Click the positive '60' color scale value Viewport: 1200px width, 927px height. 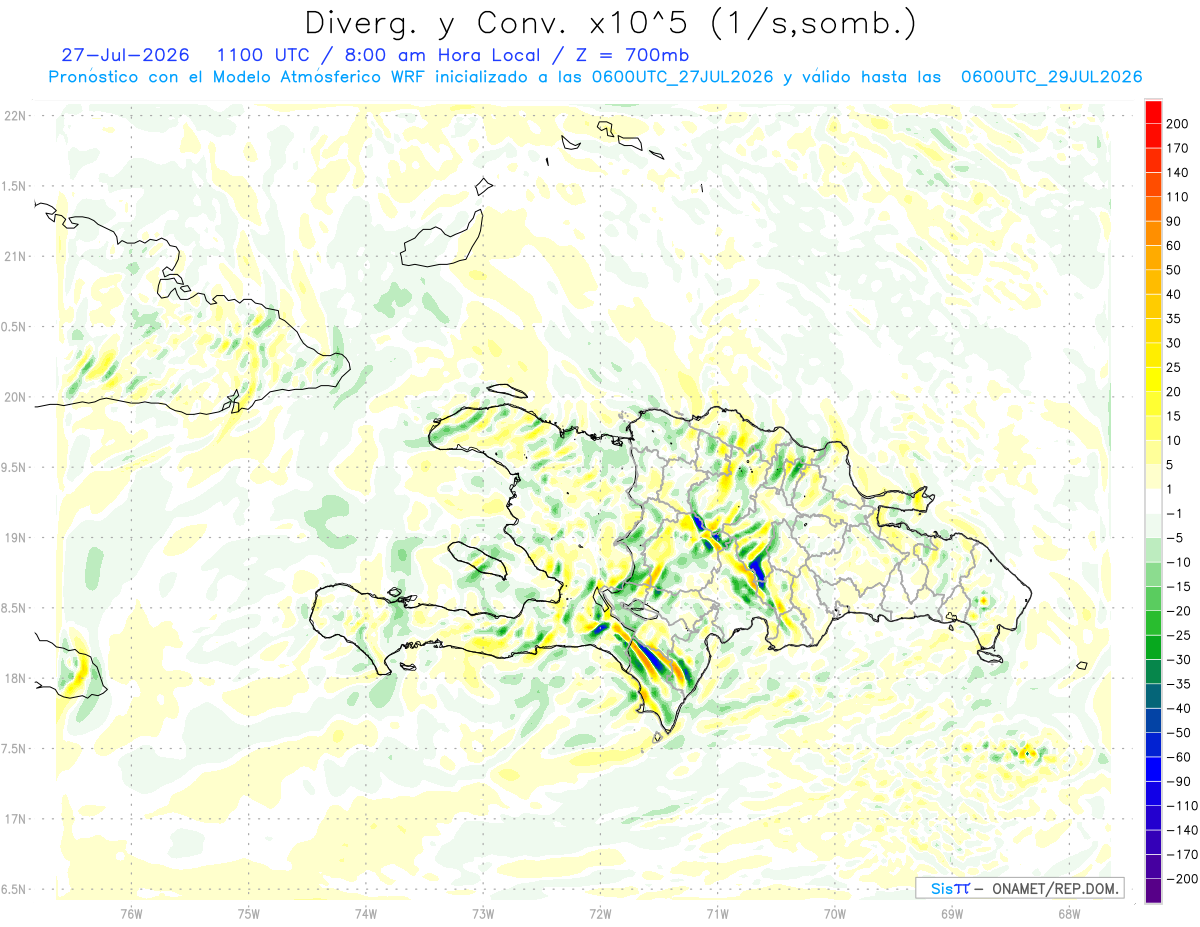tap(1174, 245)
